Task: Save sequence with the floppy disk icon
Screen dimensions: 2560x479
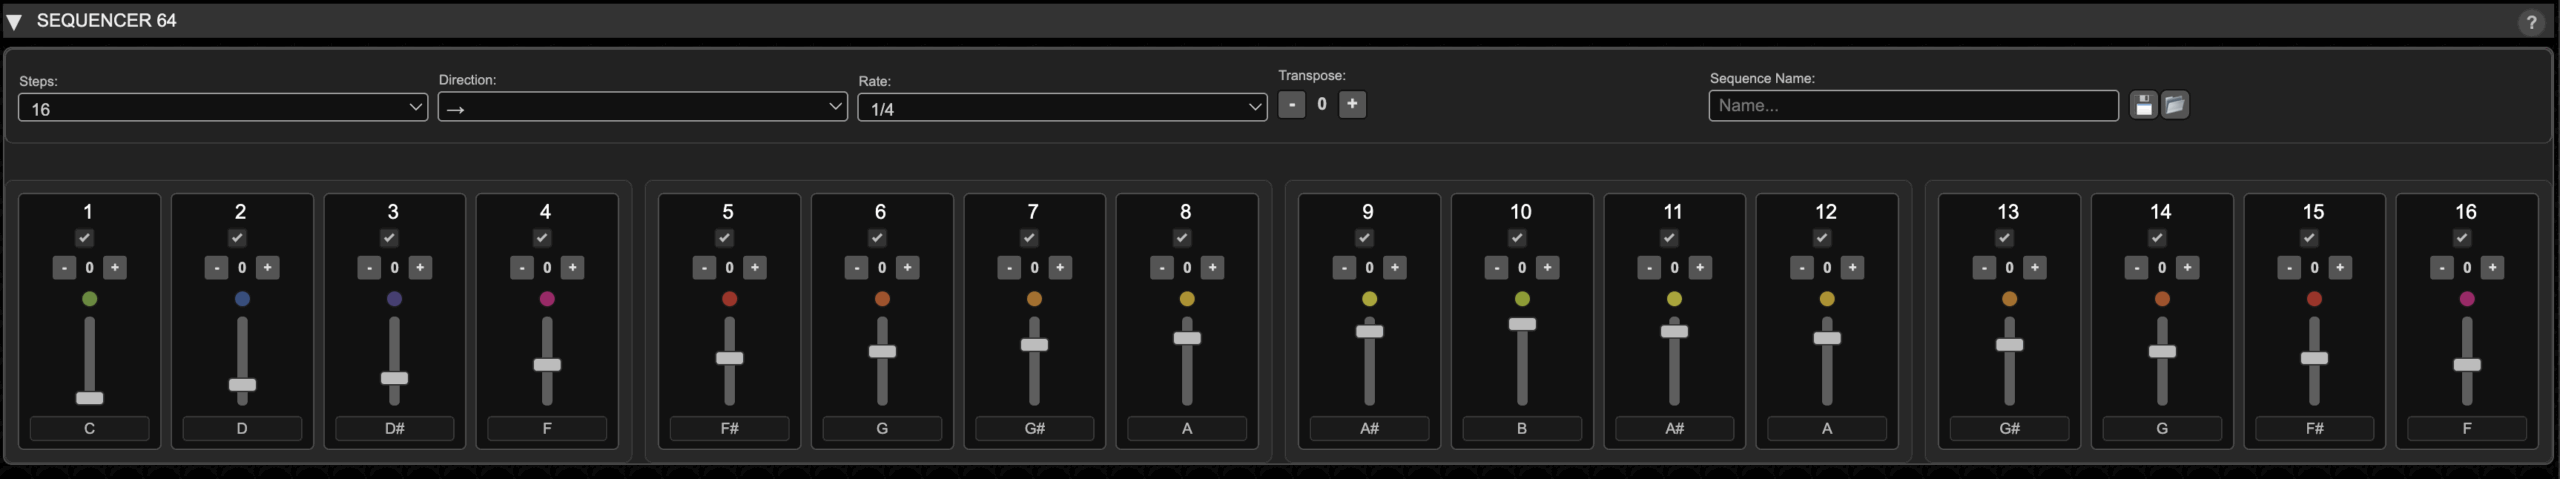Action: click(x=2143, y=105)
